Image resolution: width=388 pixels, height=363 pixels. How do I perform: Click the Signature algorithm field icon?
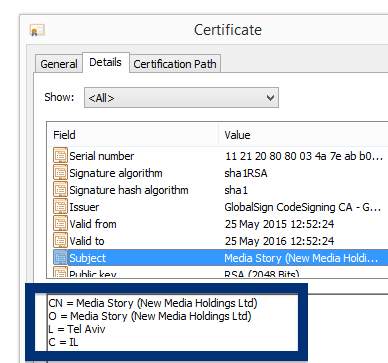click(60, 173)
